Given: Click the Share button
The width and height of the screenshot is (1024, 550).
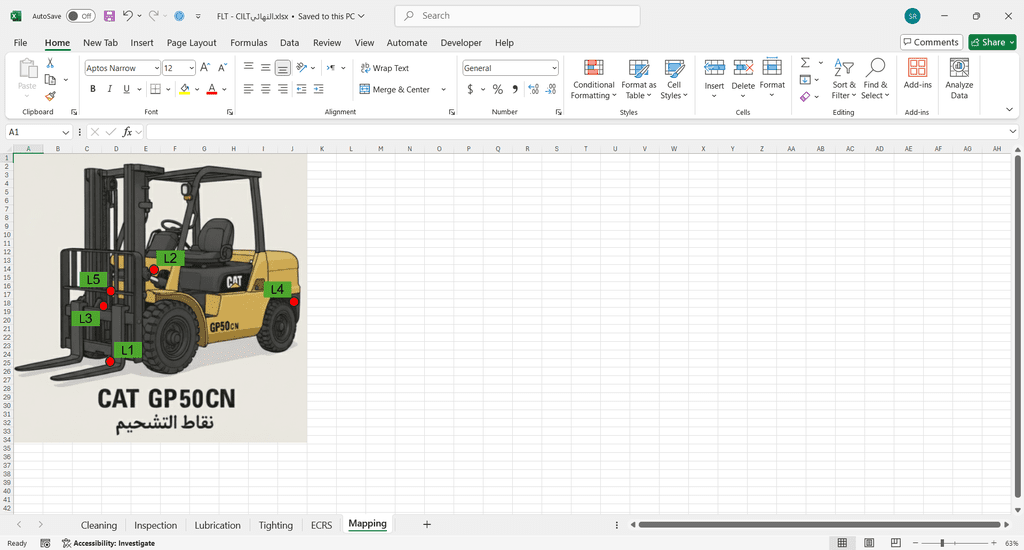Looking at the screenshot, I should point(992,42).
